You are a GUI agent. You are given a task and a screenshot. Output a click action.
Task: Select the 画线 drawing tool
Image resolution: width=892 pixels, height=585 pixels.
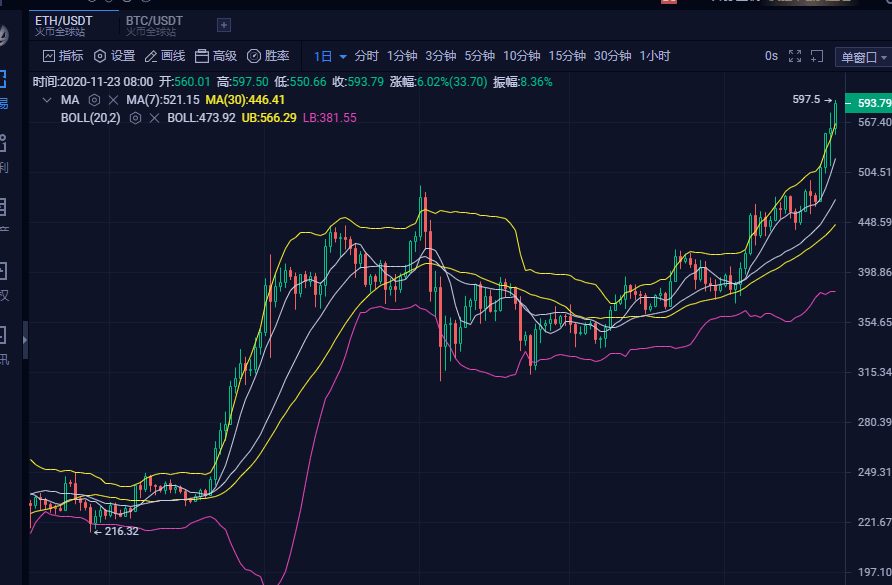pyautogui.click(x=165, y=56)
